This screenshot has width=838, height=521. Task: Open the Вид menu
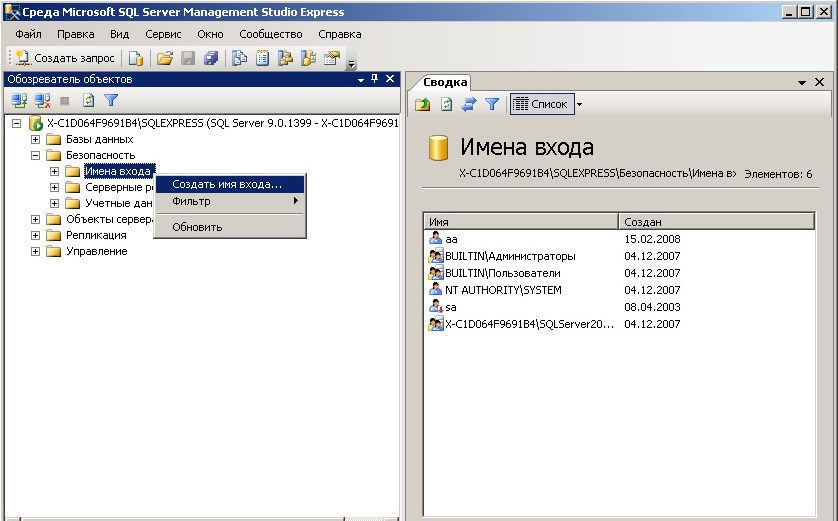(120, 34)
